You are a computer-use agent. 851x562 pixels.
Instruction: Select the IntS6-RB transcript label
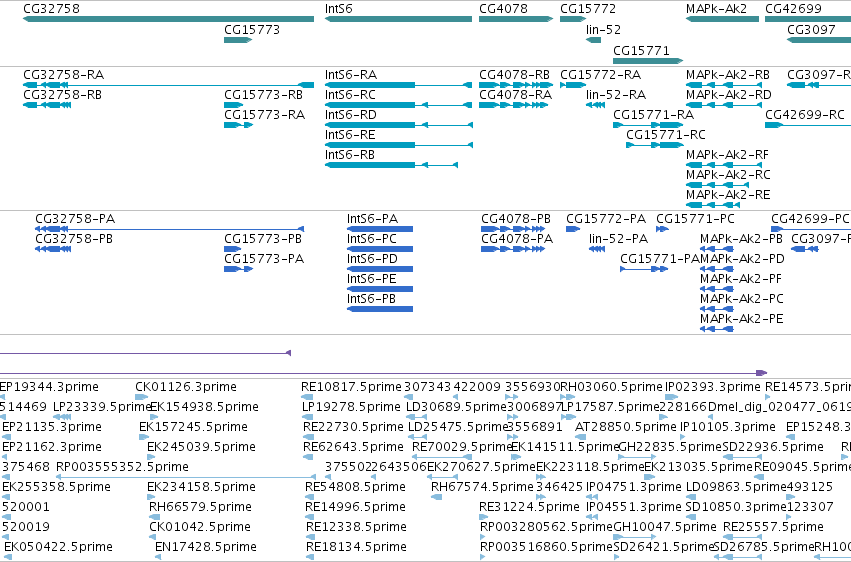pyautogui.click(x=350, y=155)
